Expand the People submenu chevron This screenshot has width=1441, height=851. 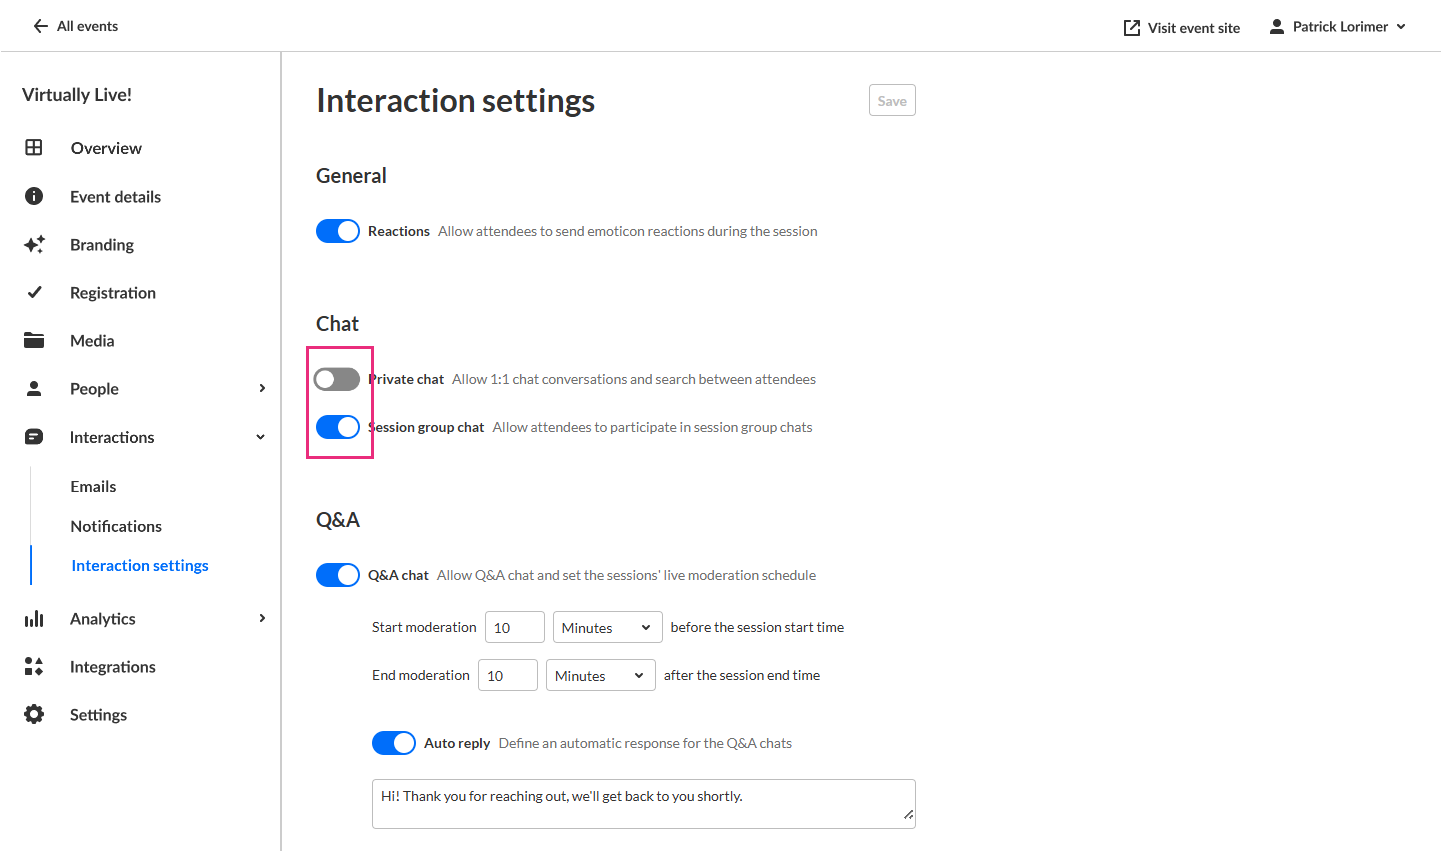pyautogui.click(x=262, y=388)
